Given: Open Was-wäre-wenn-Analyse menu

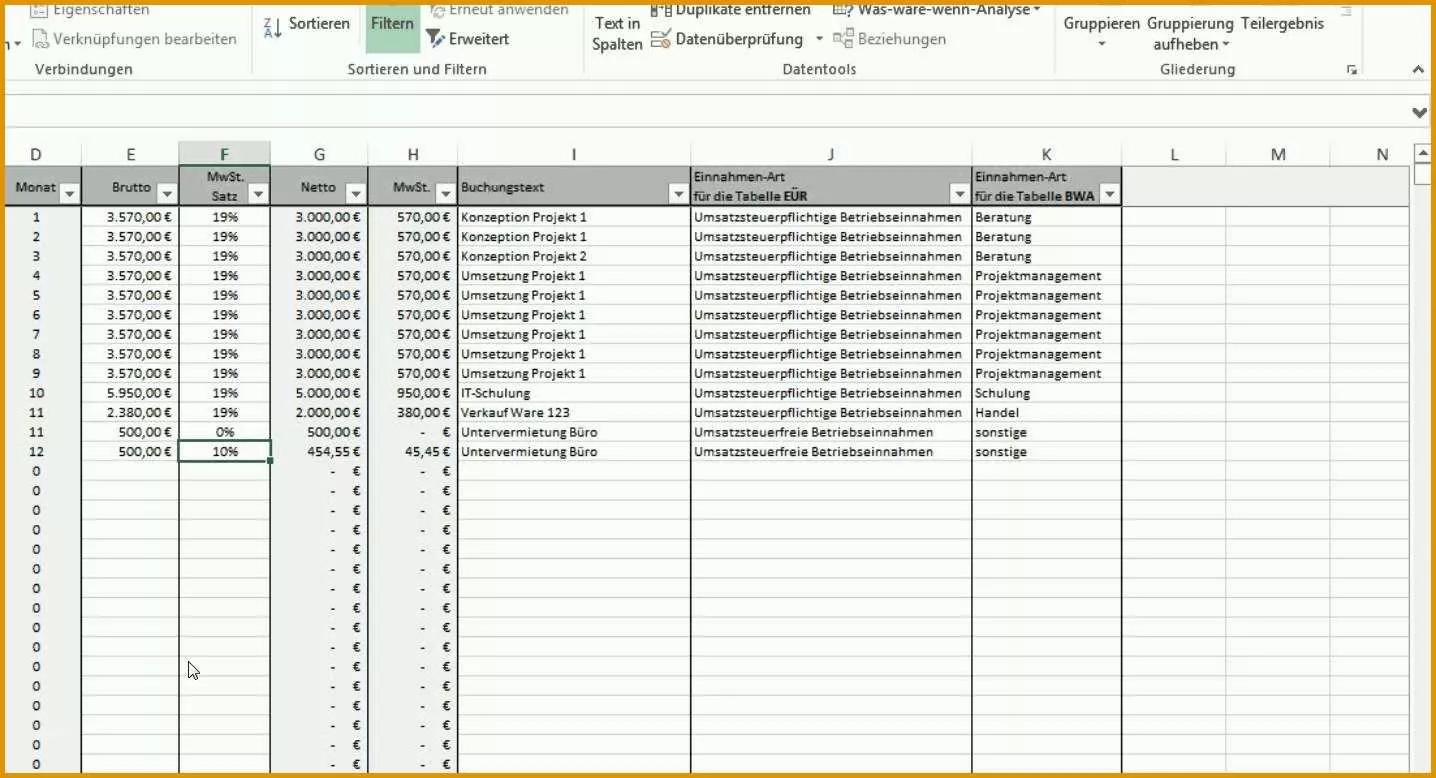Looking at the screenshot, I should [937, 10].
